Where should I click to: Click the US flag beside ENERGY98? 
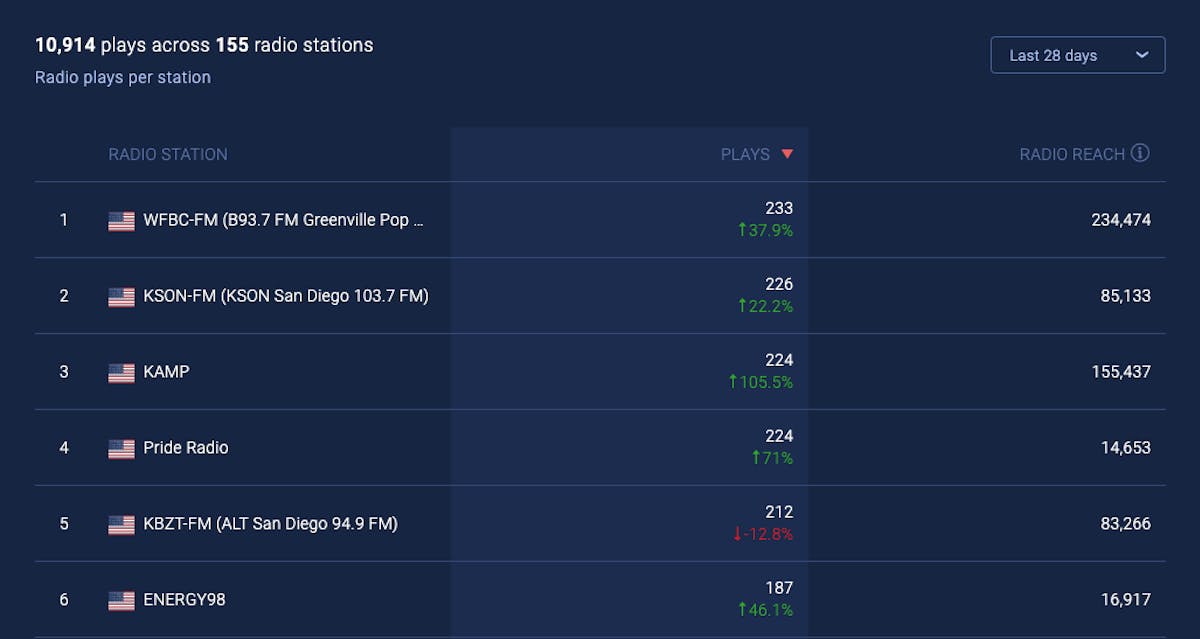121,601
